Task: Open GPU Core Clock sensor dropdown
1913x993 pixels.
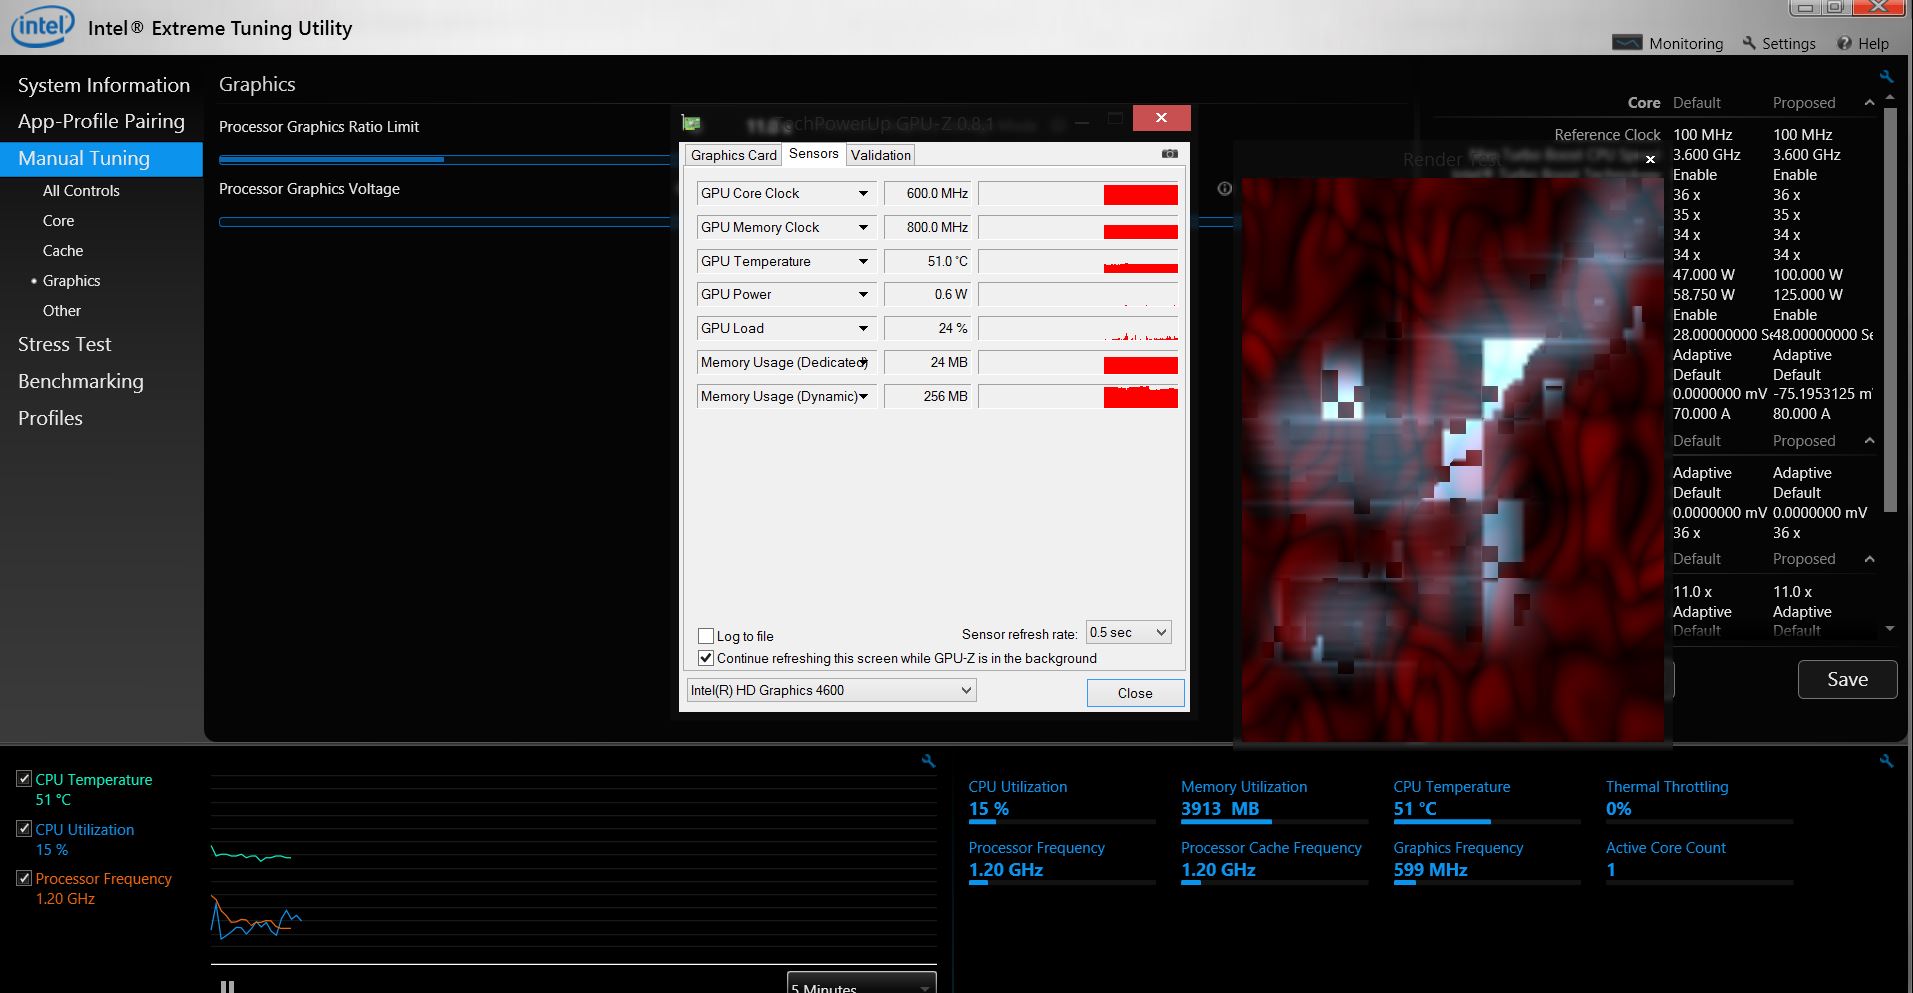Action: (863, 193)
